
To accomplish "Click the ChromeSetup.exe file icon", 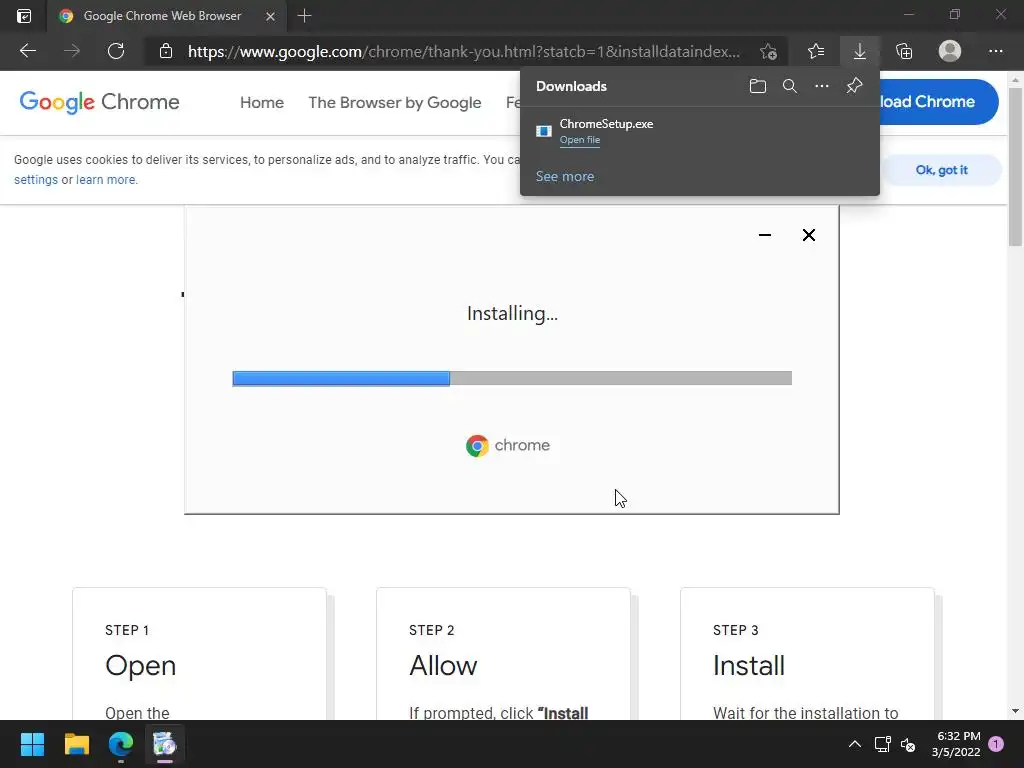I will (543, 131).
